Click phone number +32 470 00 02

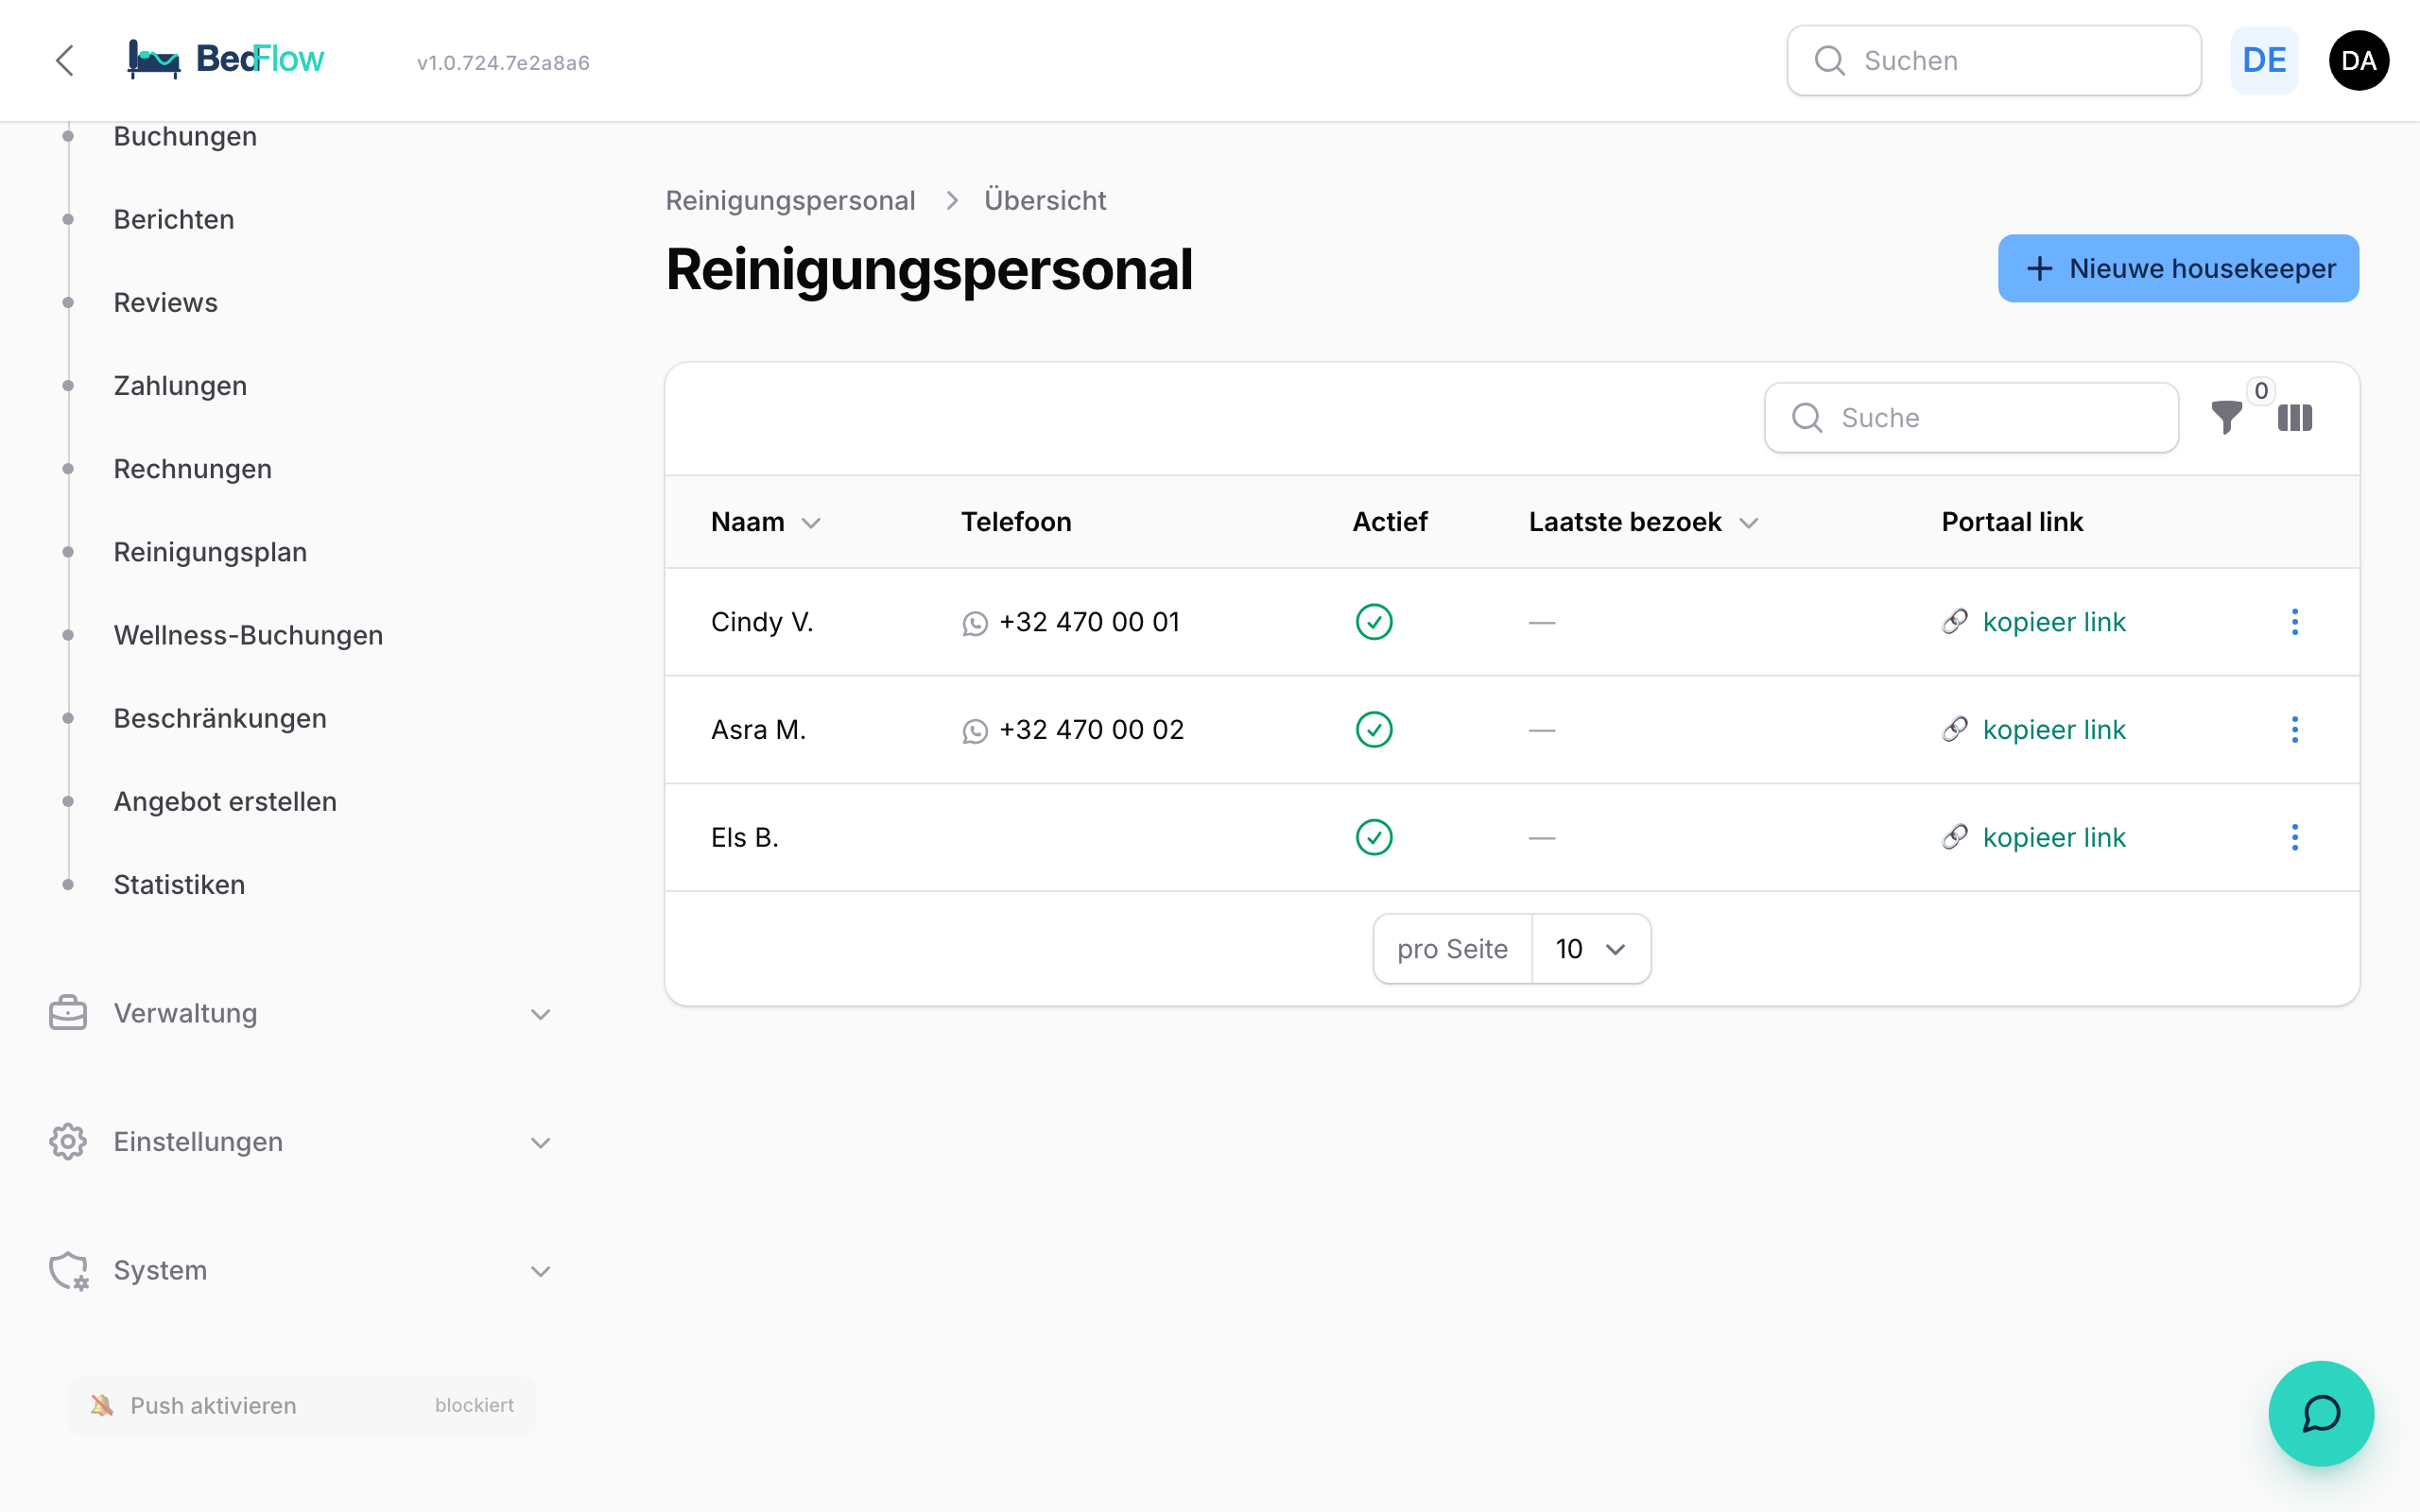tap(1091, 730)
